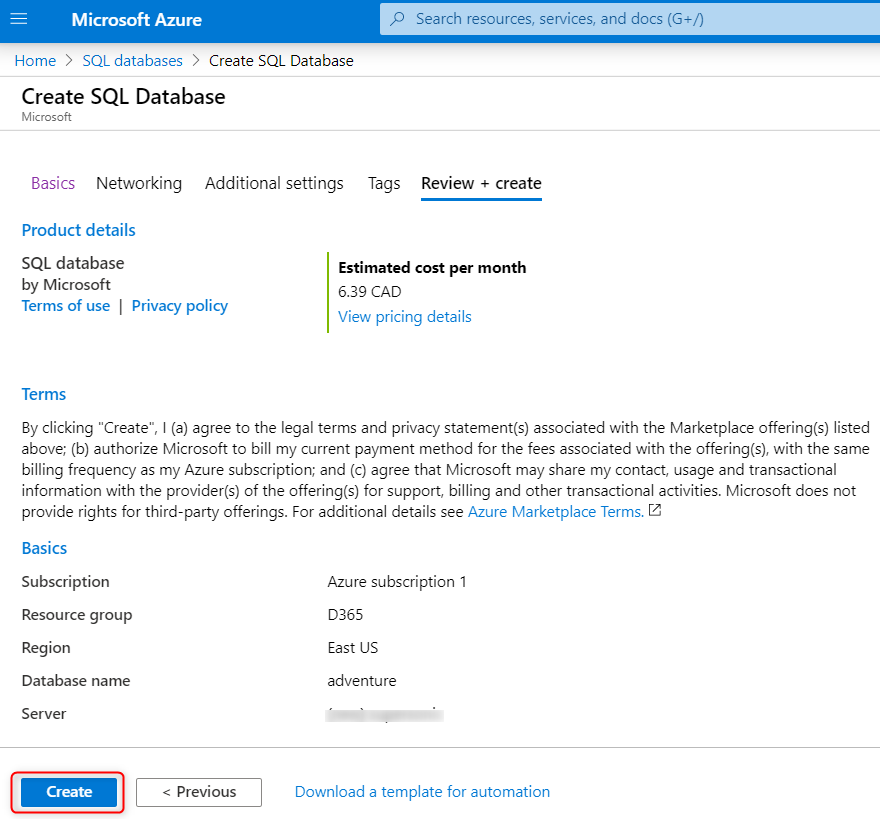Viewport: 880px width, 819px height.
Task: Click the SQL databases breadcrumb
Action: point(132,60)
